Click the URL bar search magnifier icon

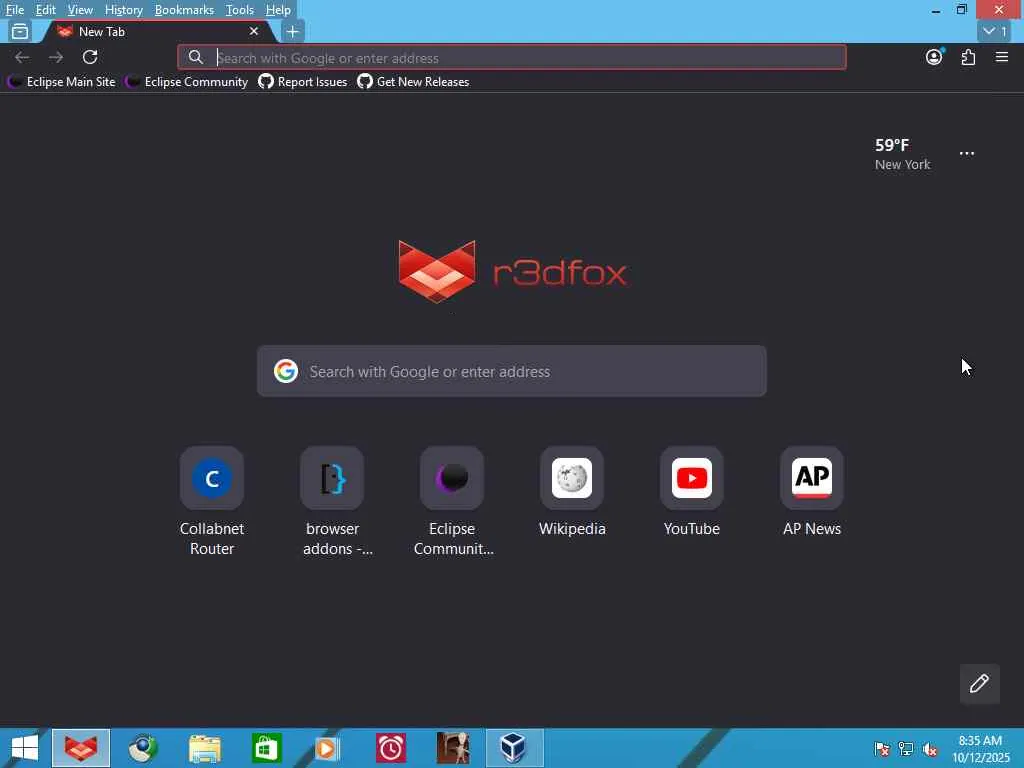195,57
